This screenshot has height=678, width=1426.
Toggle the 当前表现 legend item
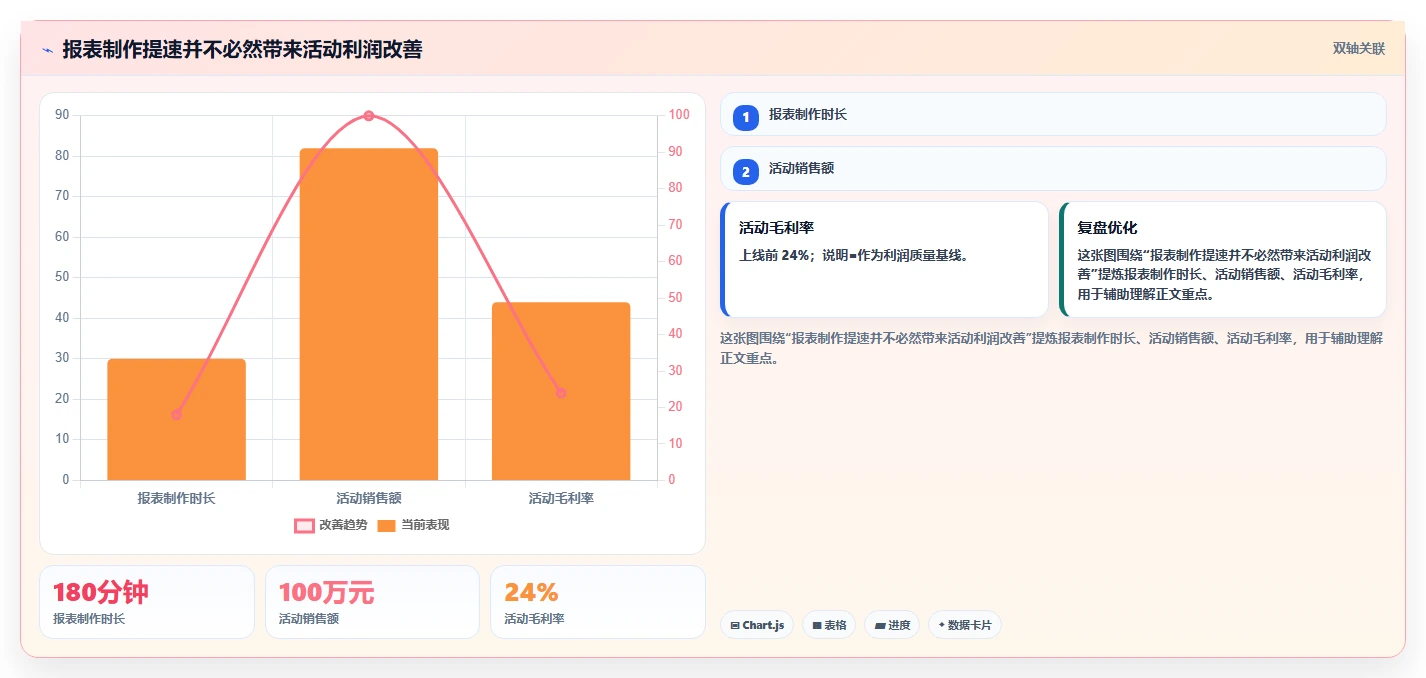[x=413, y=525]
